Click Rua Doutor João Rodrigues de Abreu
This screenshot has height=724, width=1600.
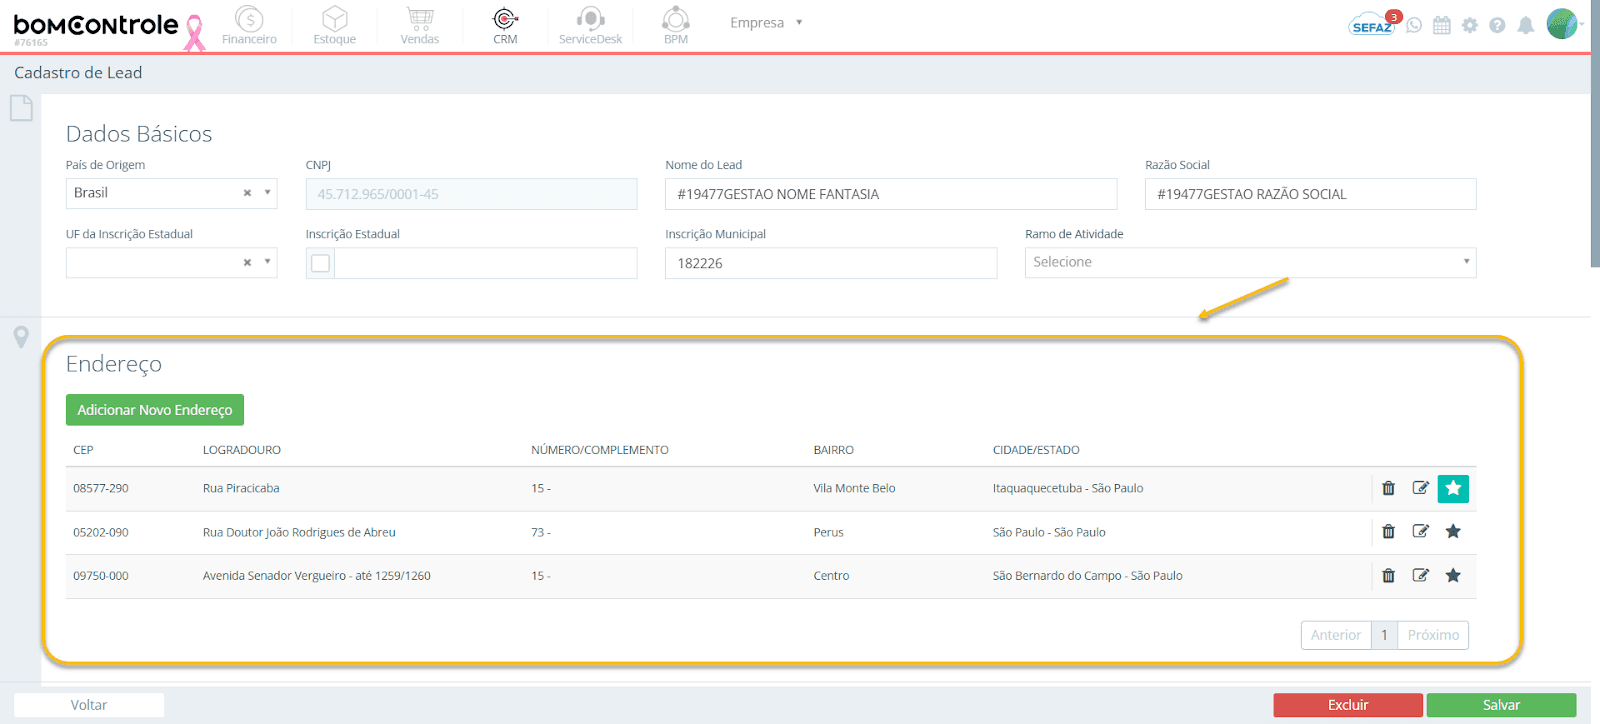pos(299,532)
